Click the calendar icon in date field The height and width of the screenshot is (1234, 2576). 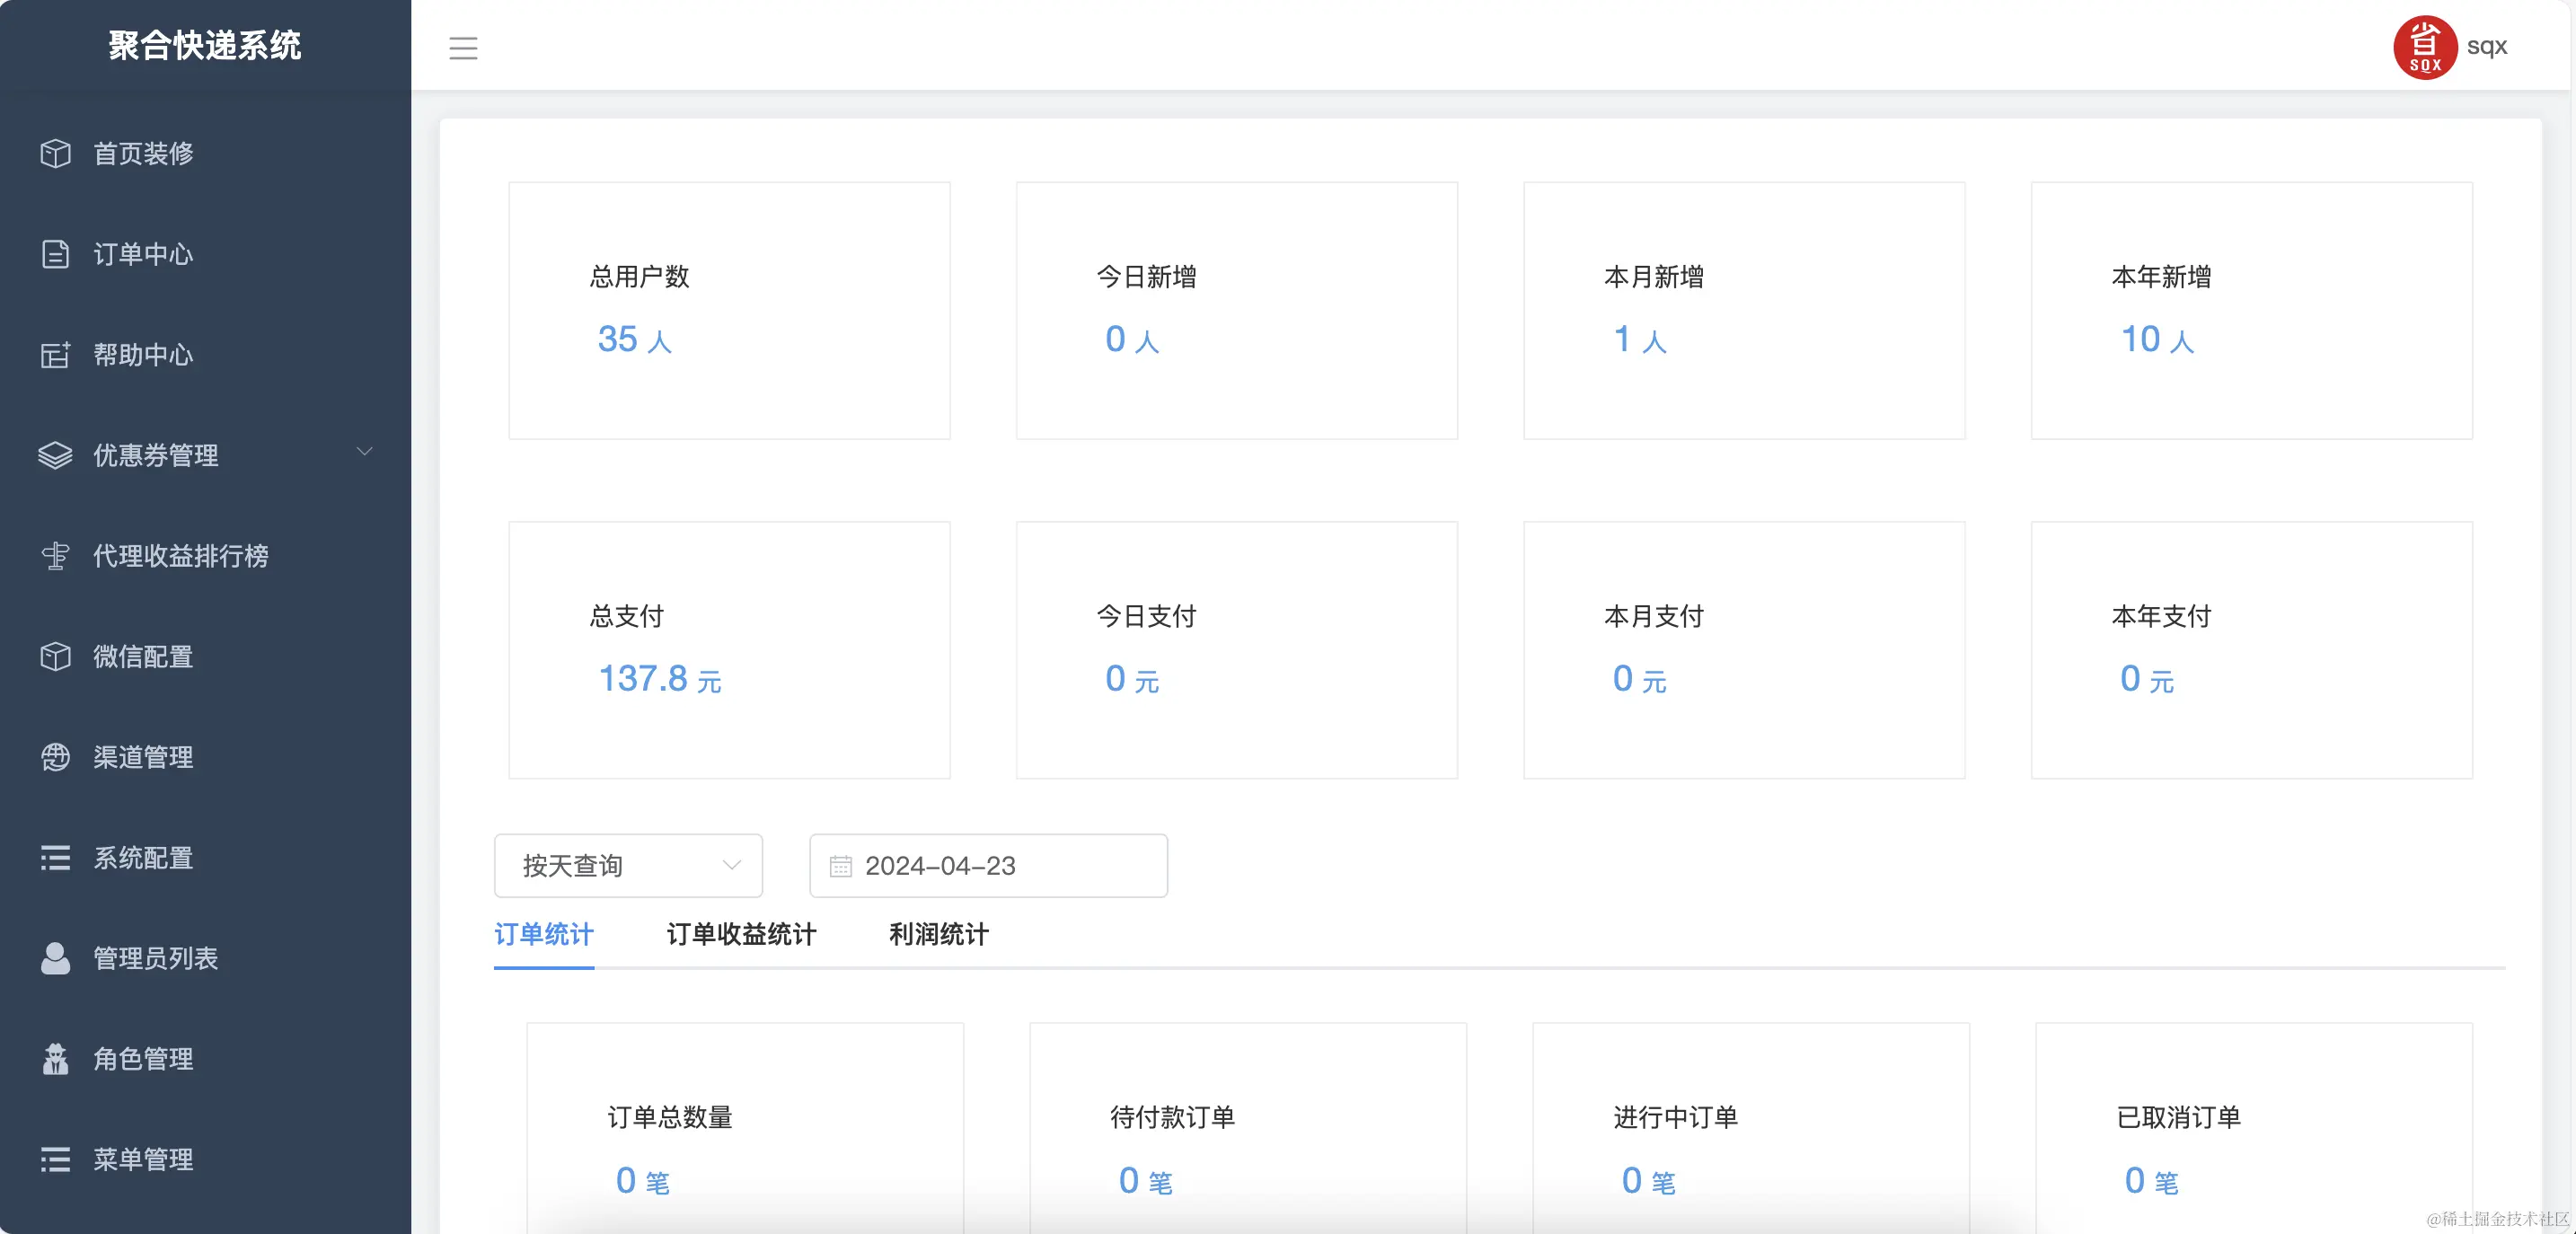[x=841, y=866]
